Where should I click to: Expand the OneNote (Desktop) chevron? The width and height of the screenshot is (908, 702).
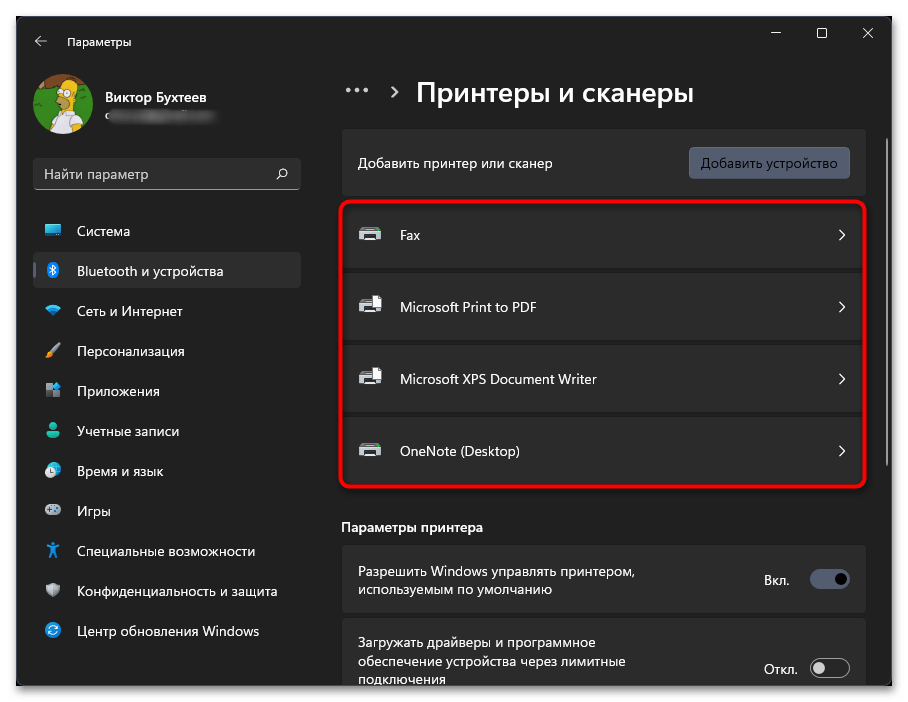pyautogui.click(x=842, y=451)
